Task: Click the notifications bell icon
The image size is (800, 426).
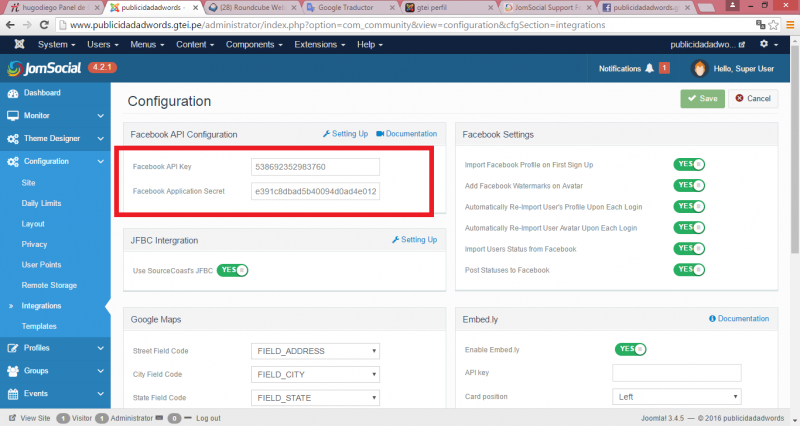Action: pos(649,68)
